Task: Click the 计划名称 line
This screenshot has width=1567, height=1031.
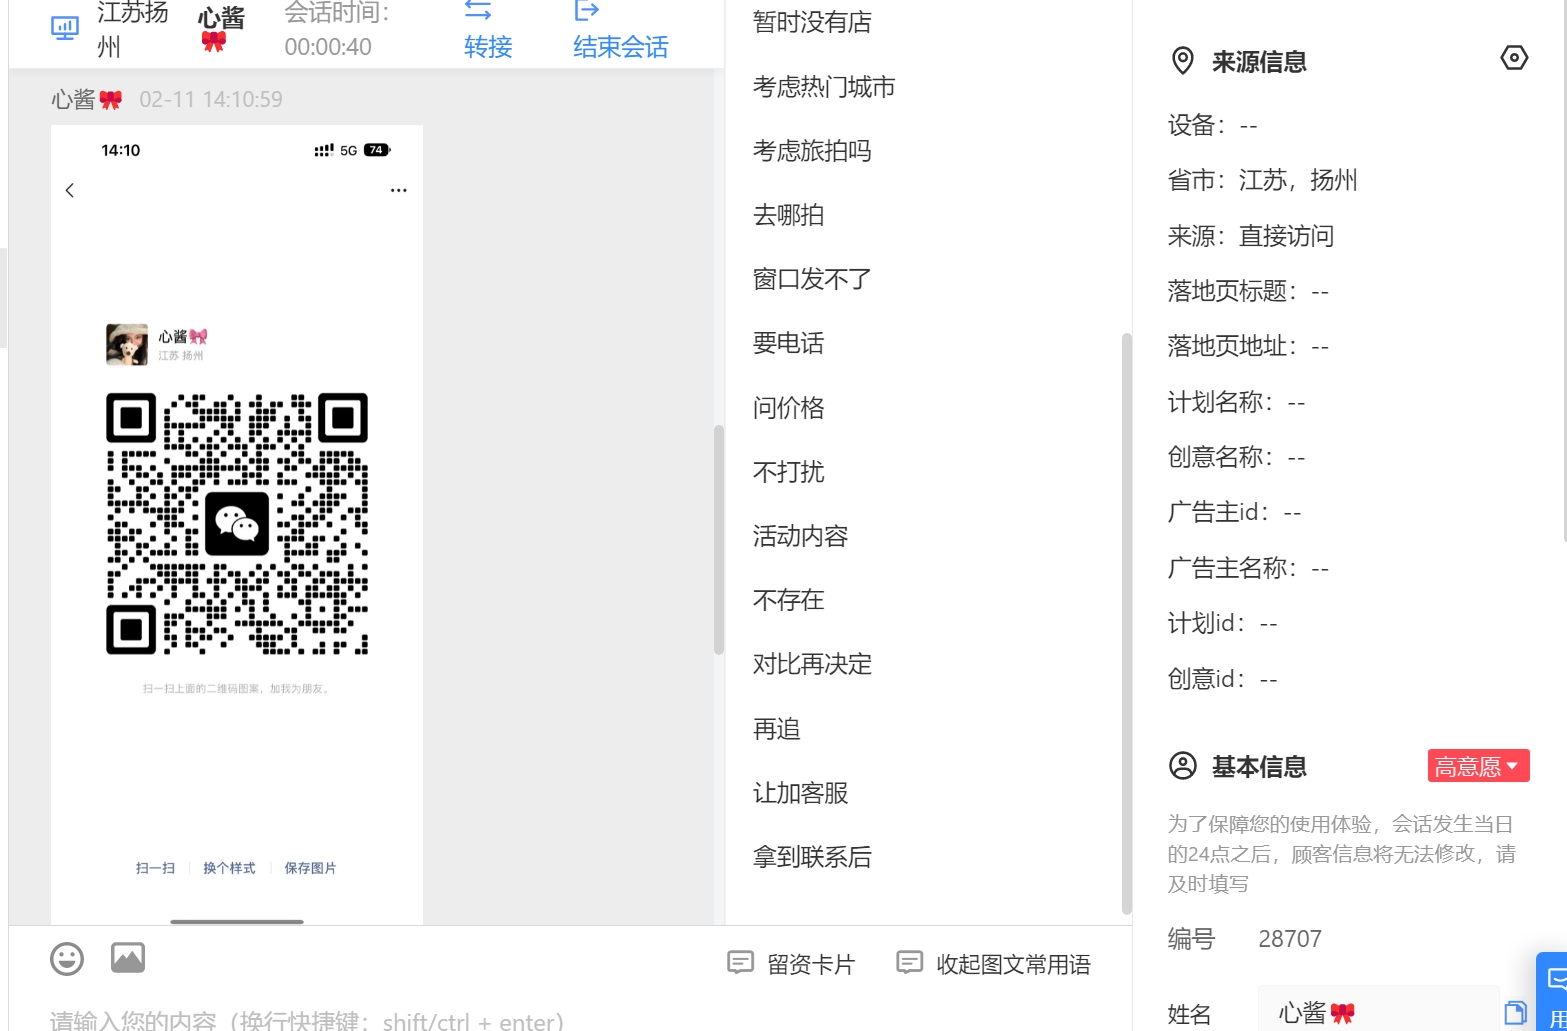Action: tap(1236, 402)
